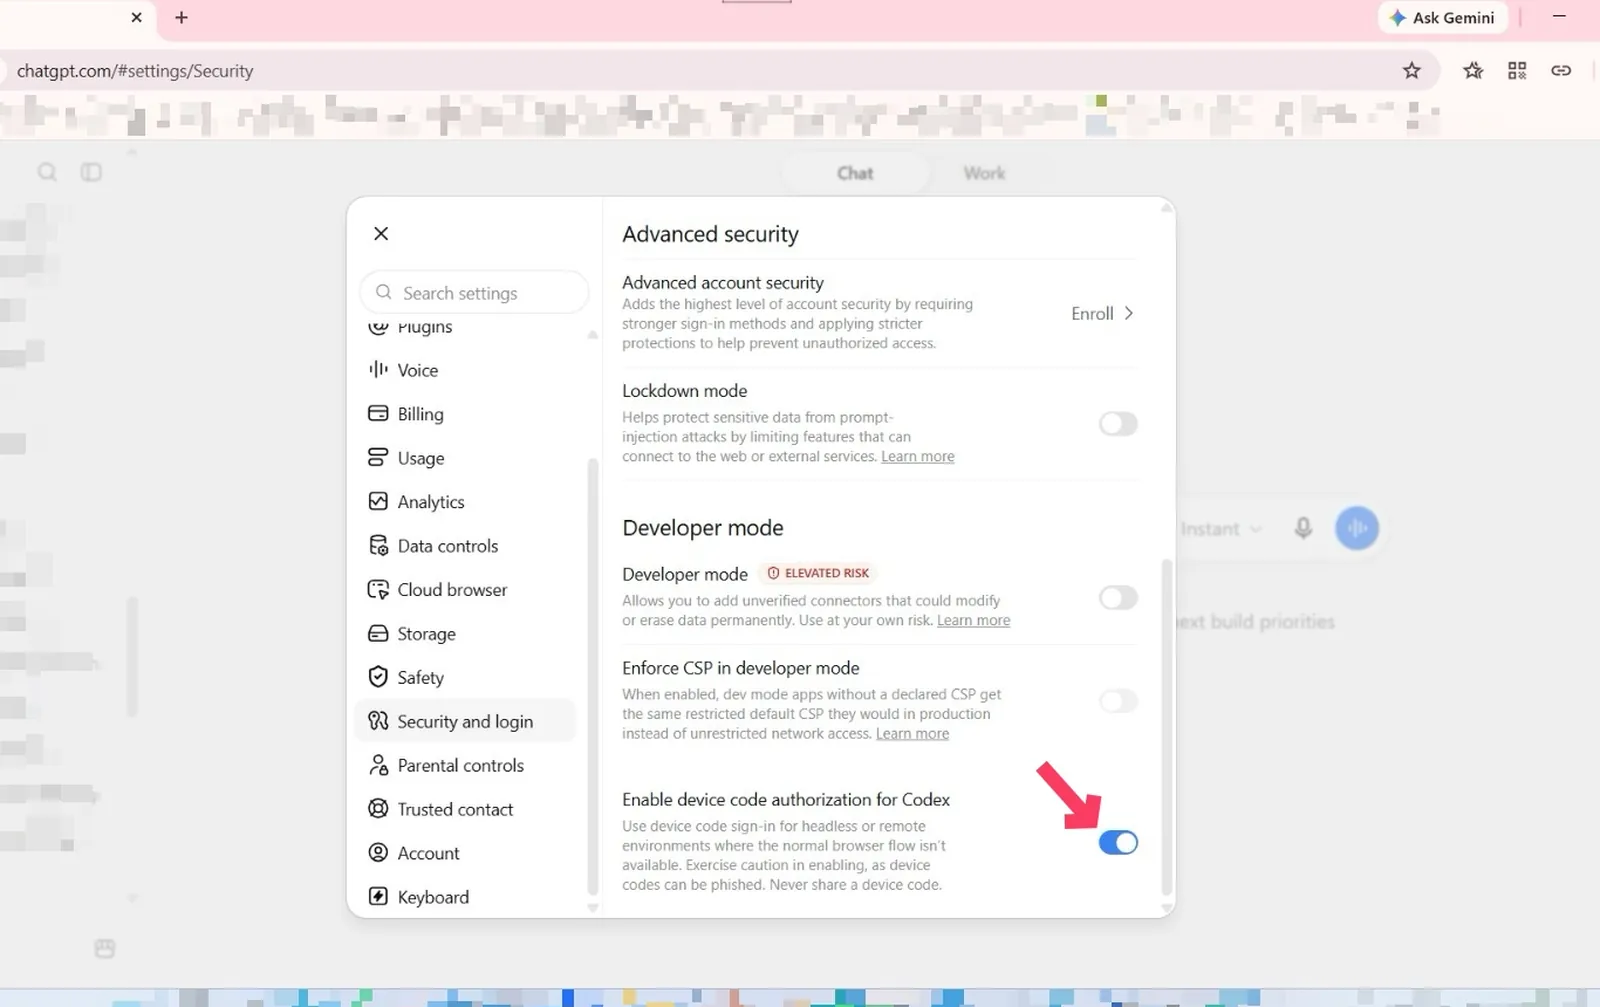
Task: Toggle Enforce CSP in developer mode switch
Action: tap(1118, 701)
